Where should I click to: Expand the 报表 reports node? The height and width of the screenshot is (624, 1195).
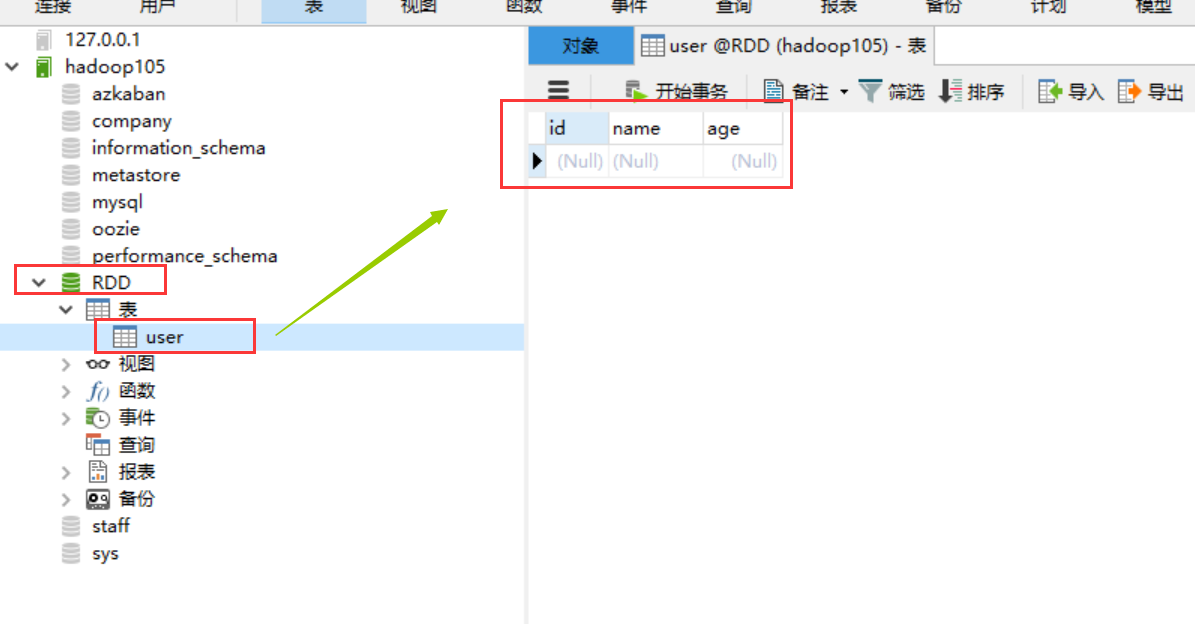(x=66, y=472)
